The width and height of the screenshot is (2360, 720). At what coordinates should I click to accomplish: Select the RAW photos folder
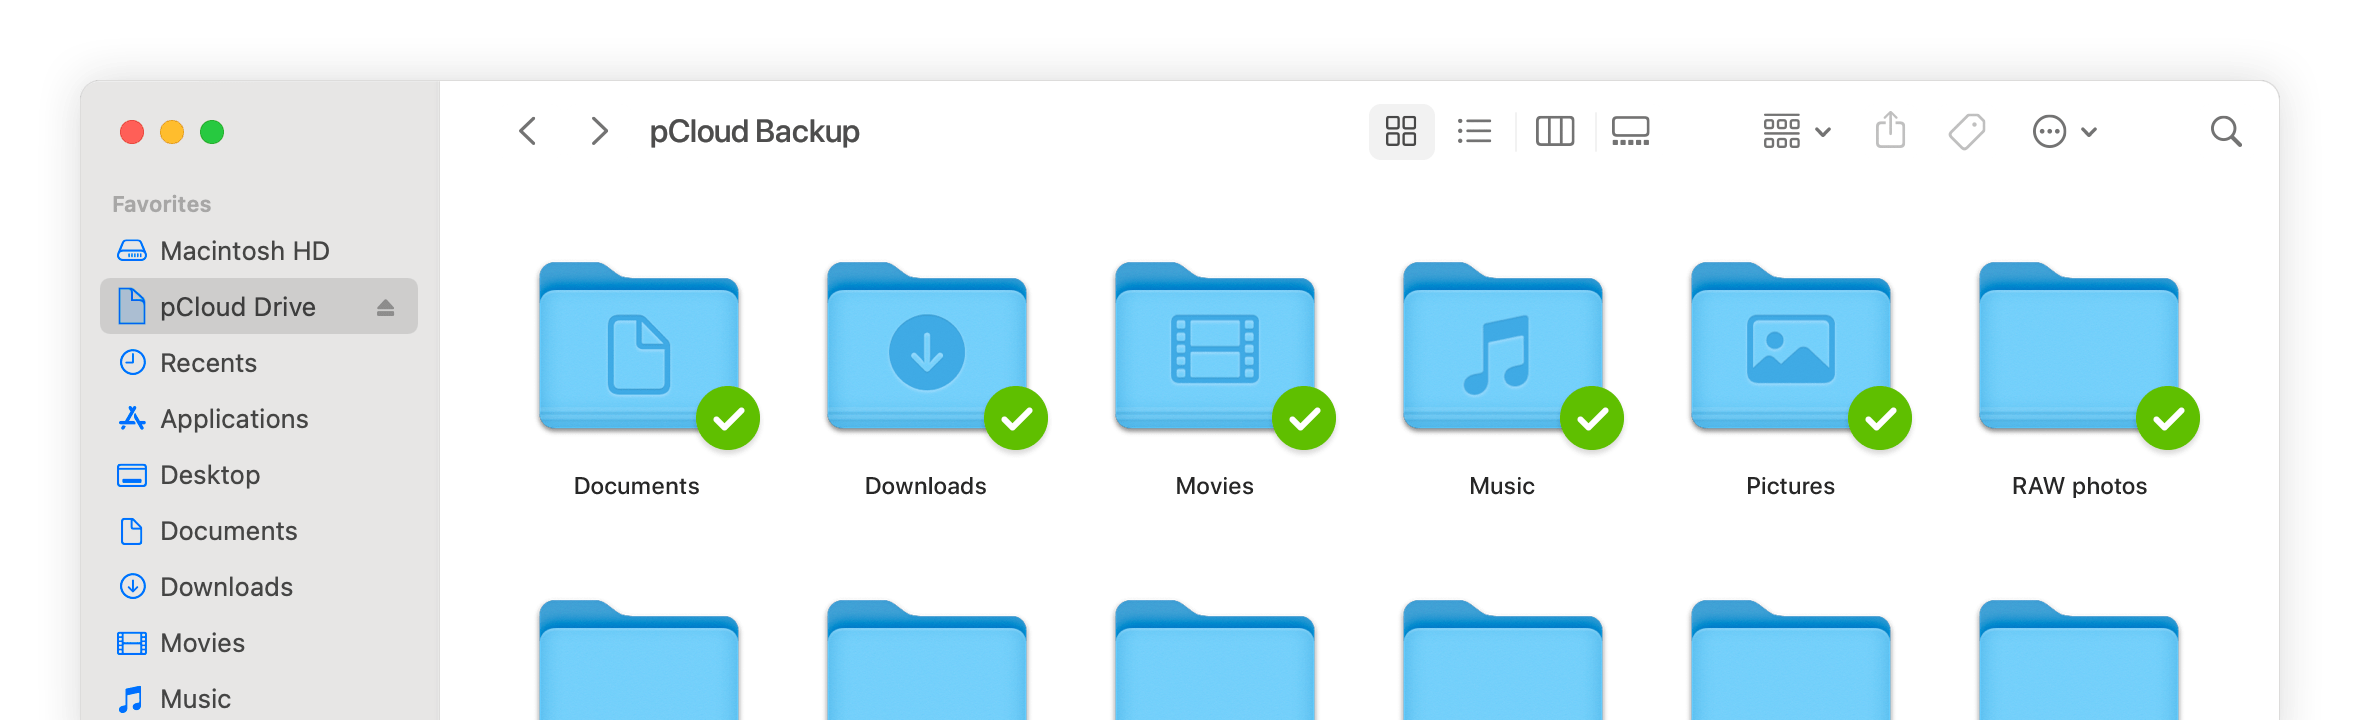pos(2078,350)
